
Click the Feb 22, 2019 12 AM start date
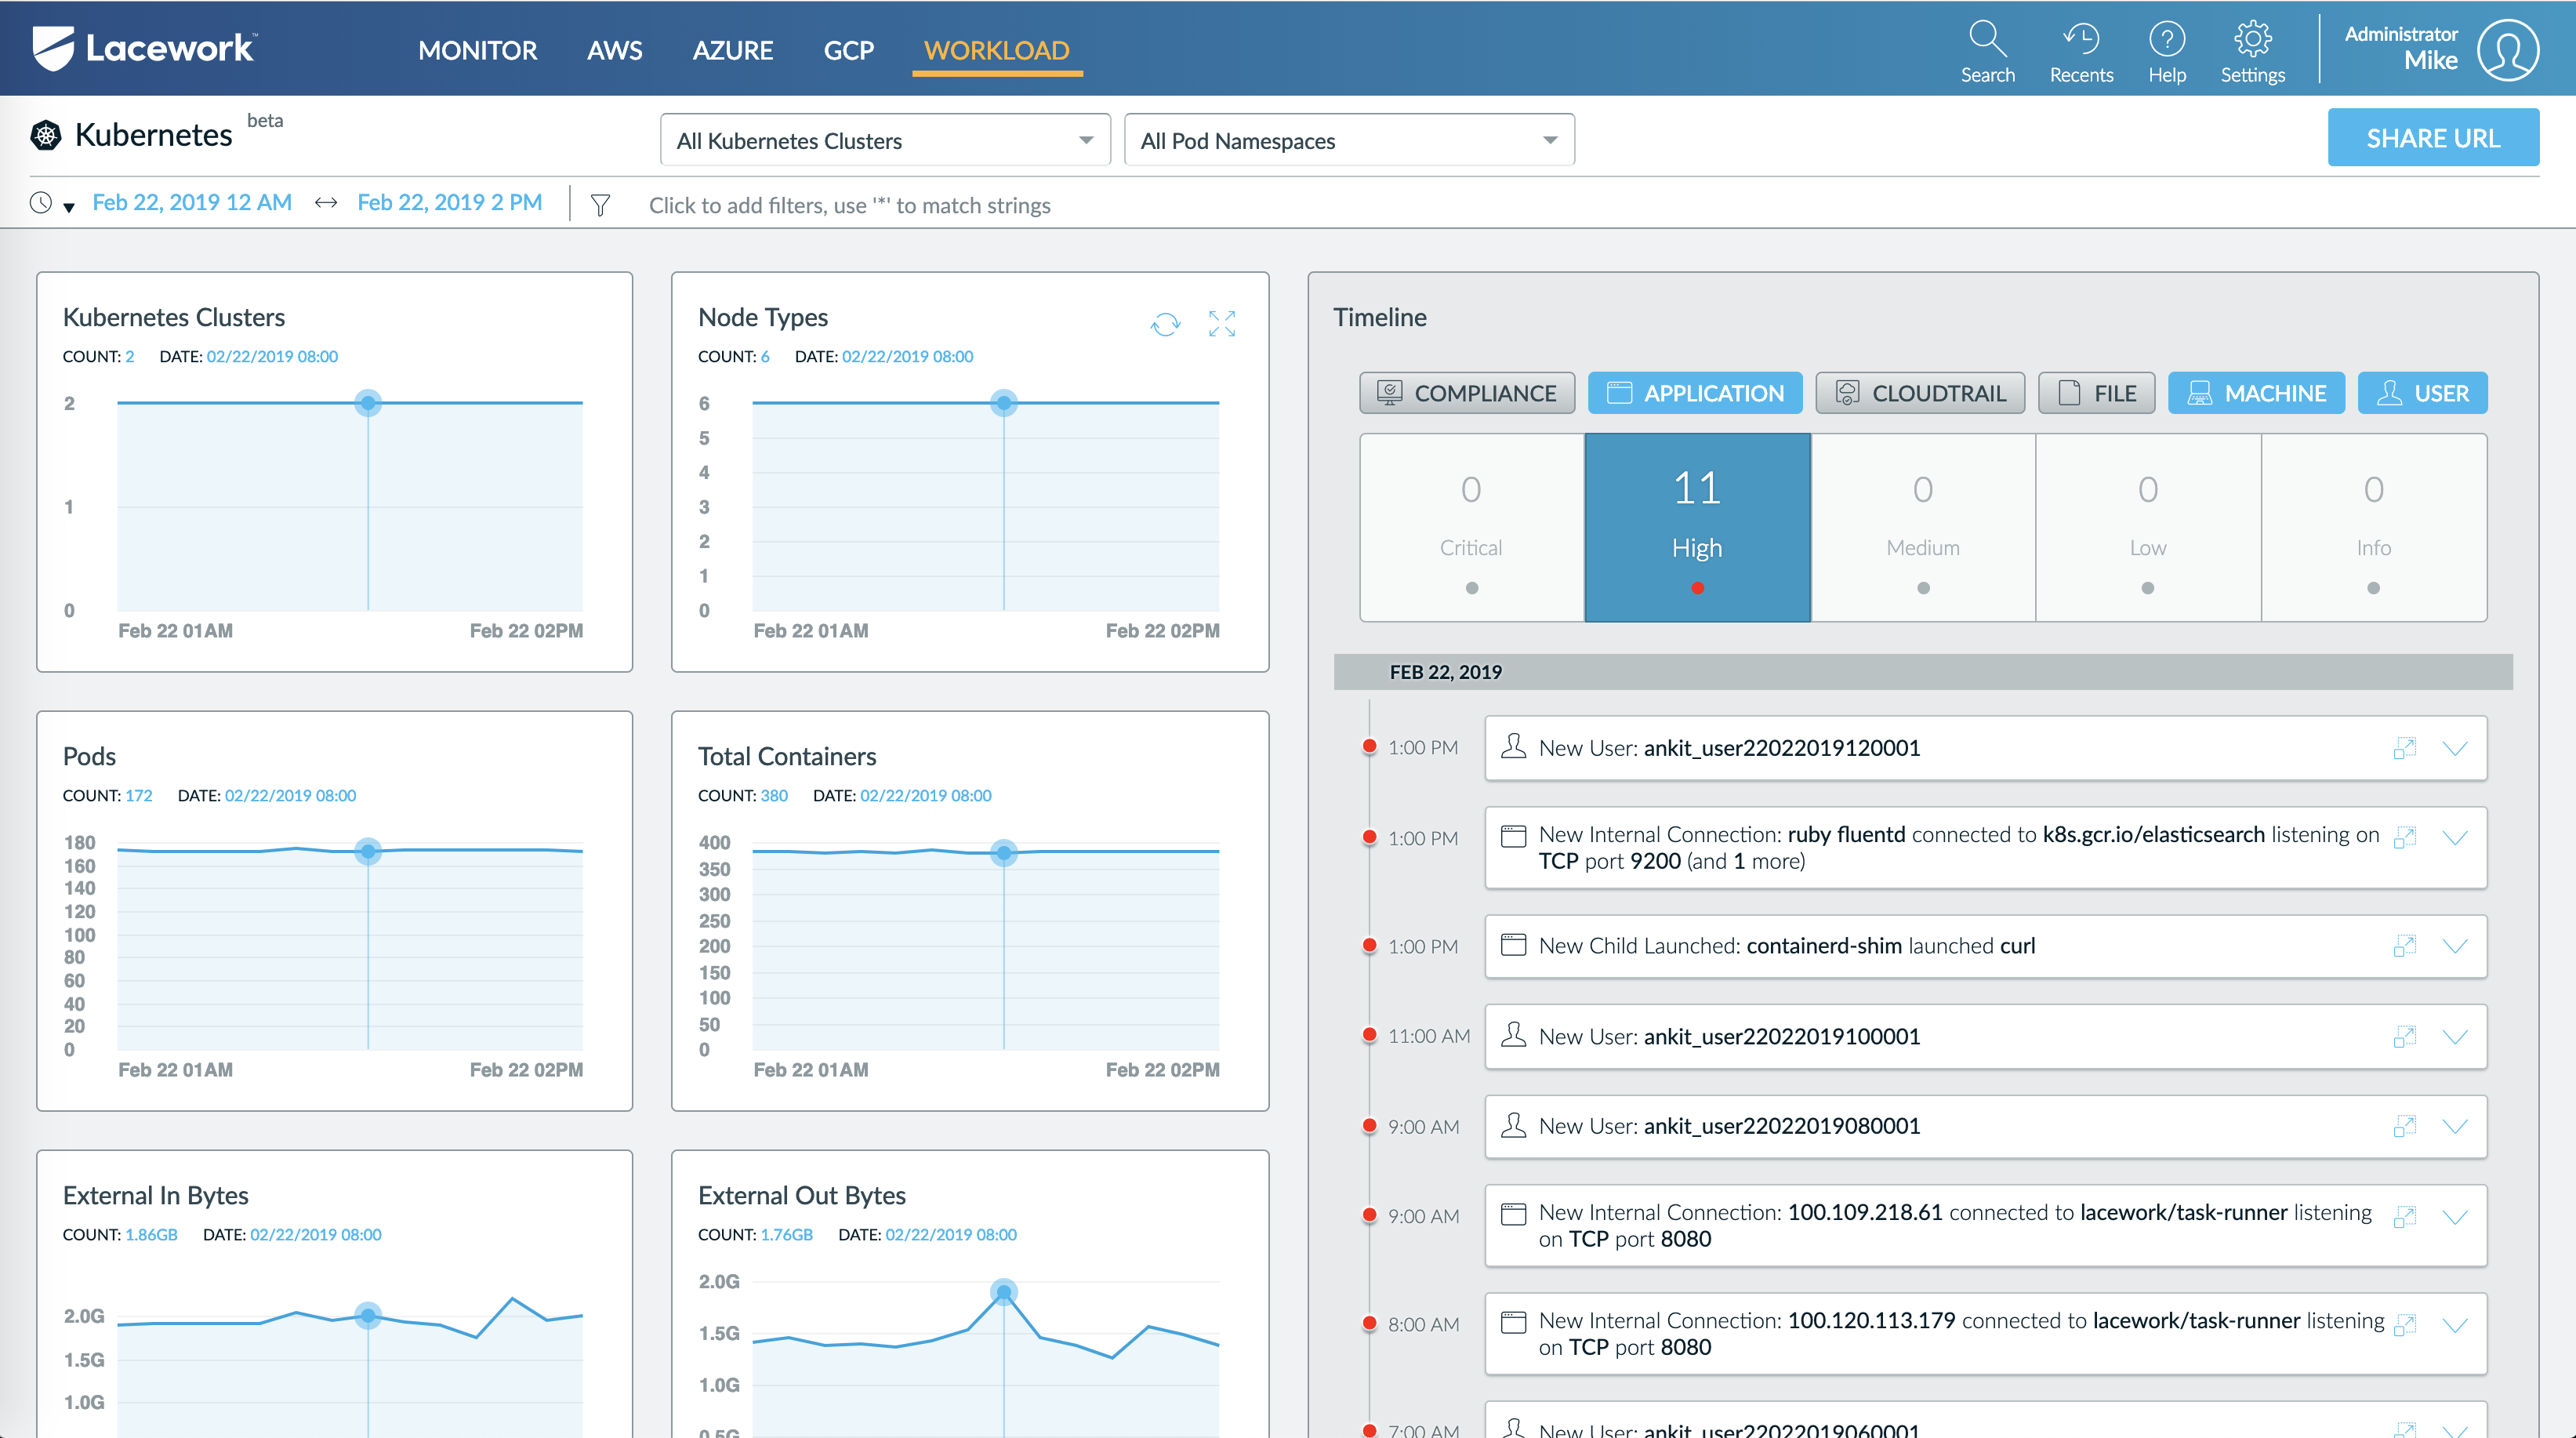pos(192,203)
